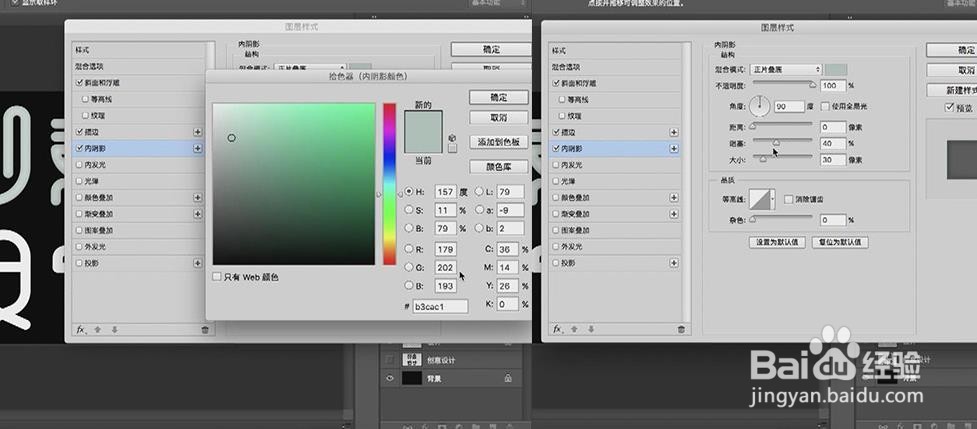Image resolution: width=977 pixels, height=429 pixels.
Task: Click the trash icon in right Layer Style dialog
Action: pyautogui.click(x=681, y=329)
